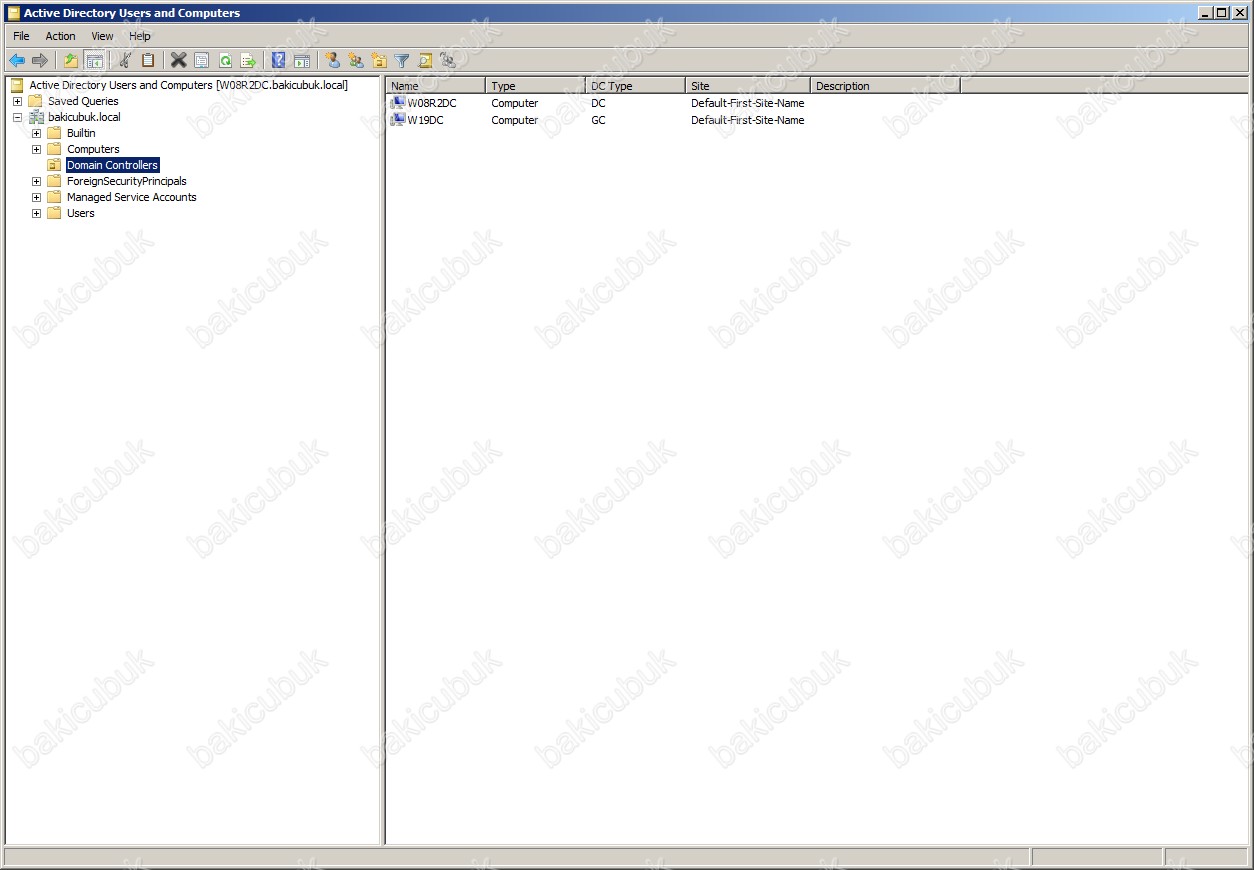Open the File menu
Screen dimensions: 1254x870
pos(21,36)
